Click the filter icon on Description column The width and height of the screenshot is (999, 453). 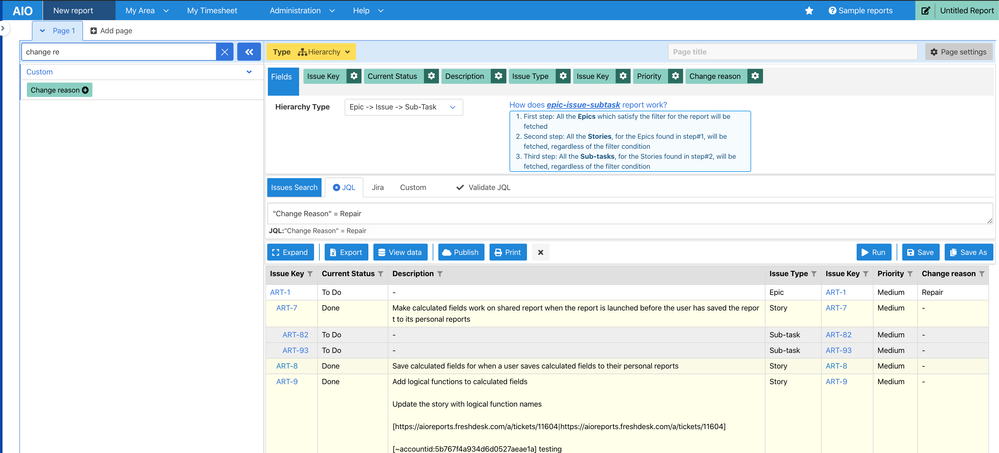[440, 274]
